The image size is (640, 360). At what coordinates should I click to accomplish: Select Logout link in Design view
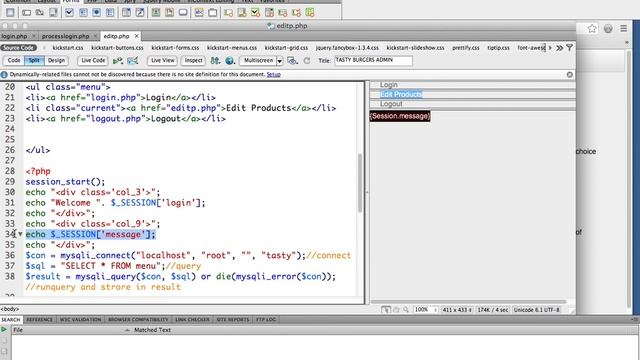(391, 104)
